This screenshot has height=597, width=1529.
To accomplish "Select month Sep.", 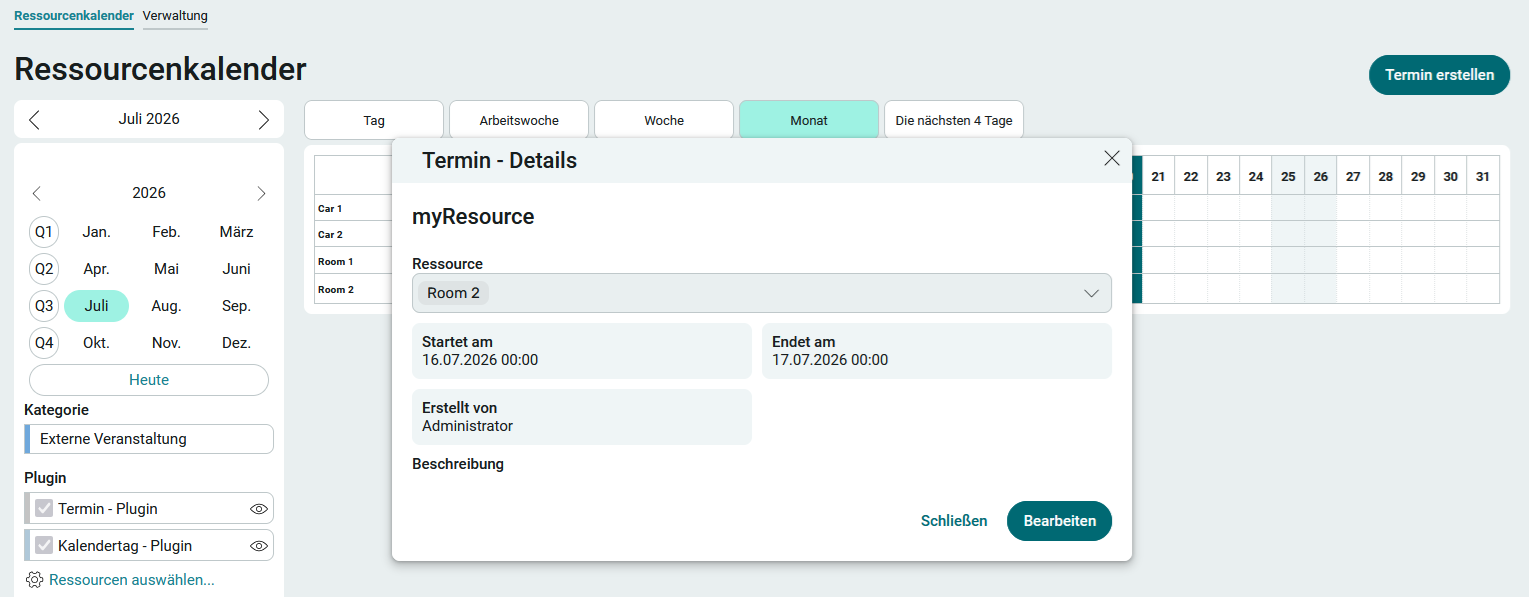I will tap(236, 306).
